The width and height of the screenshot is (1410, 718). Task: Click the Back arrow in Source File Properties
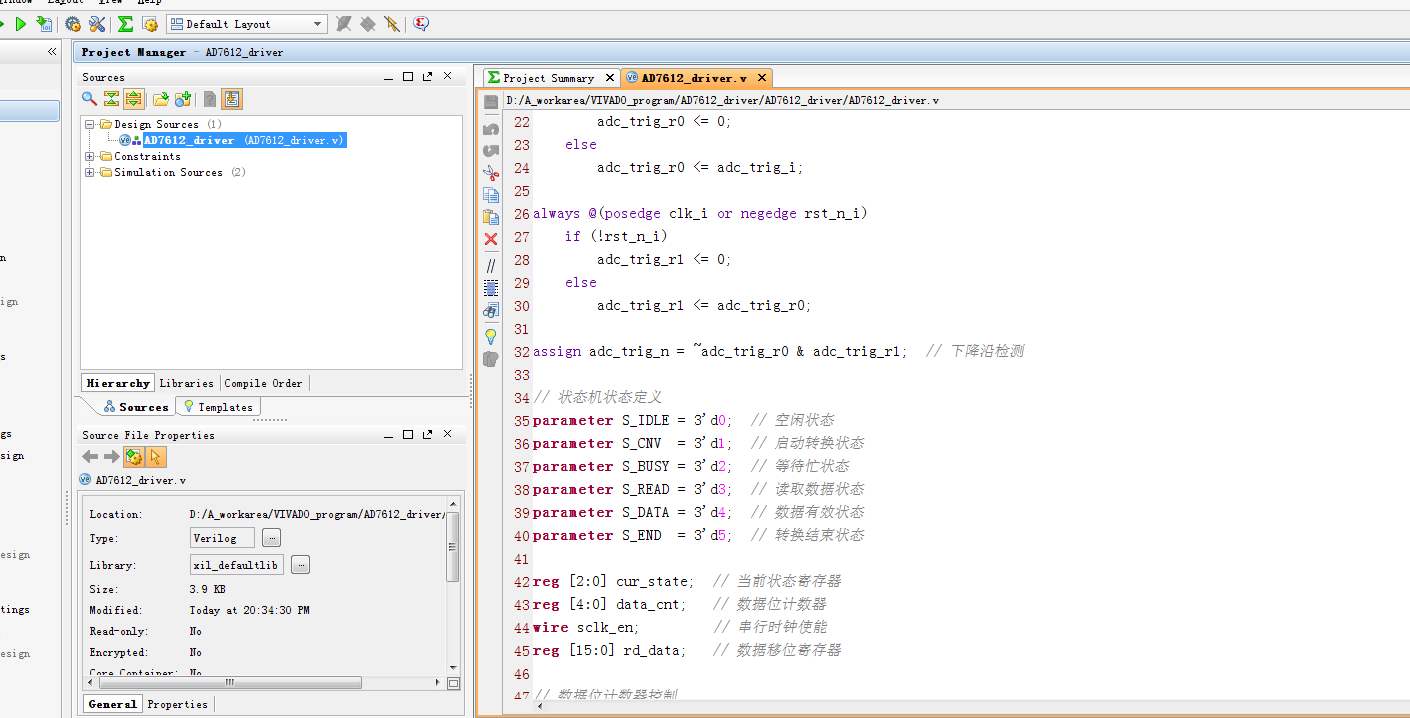(90, 457)
